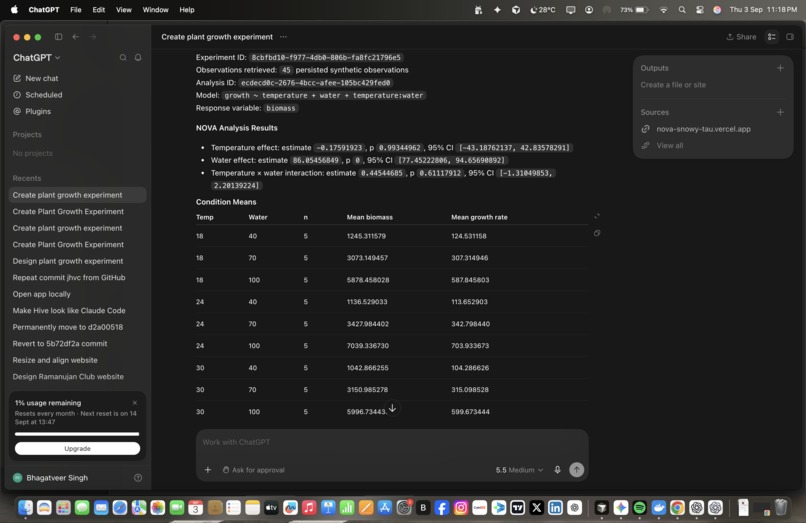Open the 5.5 Medium model dropdown

(519, 470)
